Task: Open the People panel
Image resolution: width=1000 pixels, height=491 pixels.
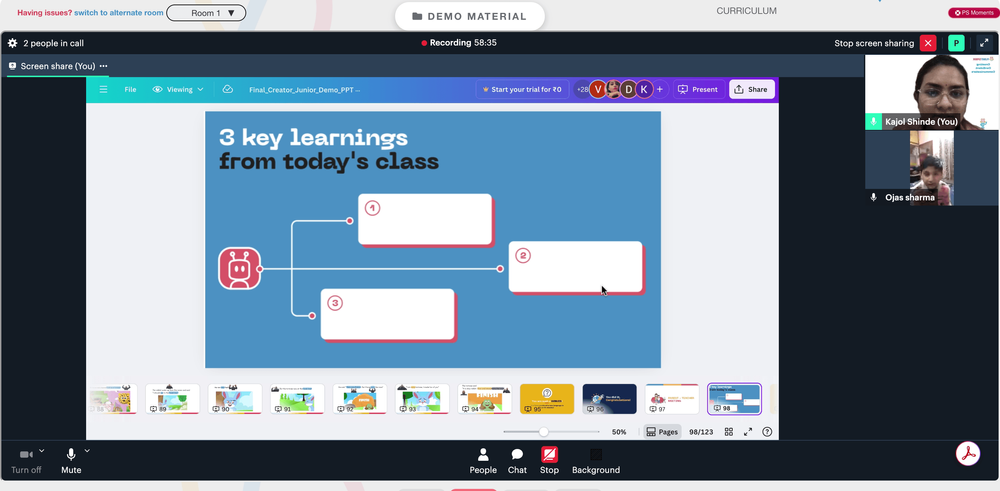Action: click(x=483, y=460)
